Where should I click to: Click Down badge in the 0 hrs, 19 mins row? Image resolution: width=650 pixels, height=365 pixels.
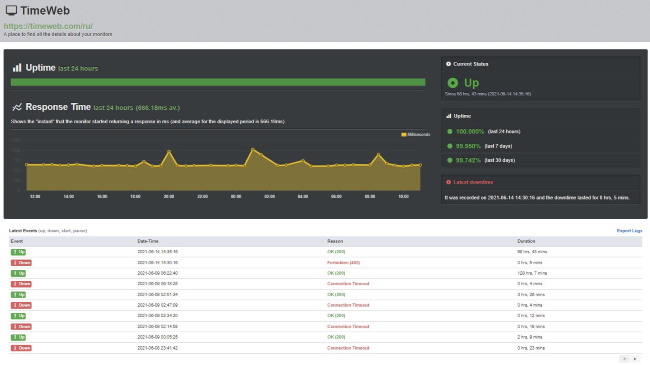(21, 326)
